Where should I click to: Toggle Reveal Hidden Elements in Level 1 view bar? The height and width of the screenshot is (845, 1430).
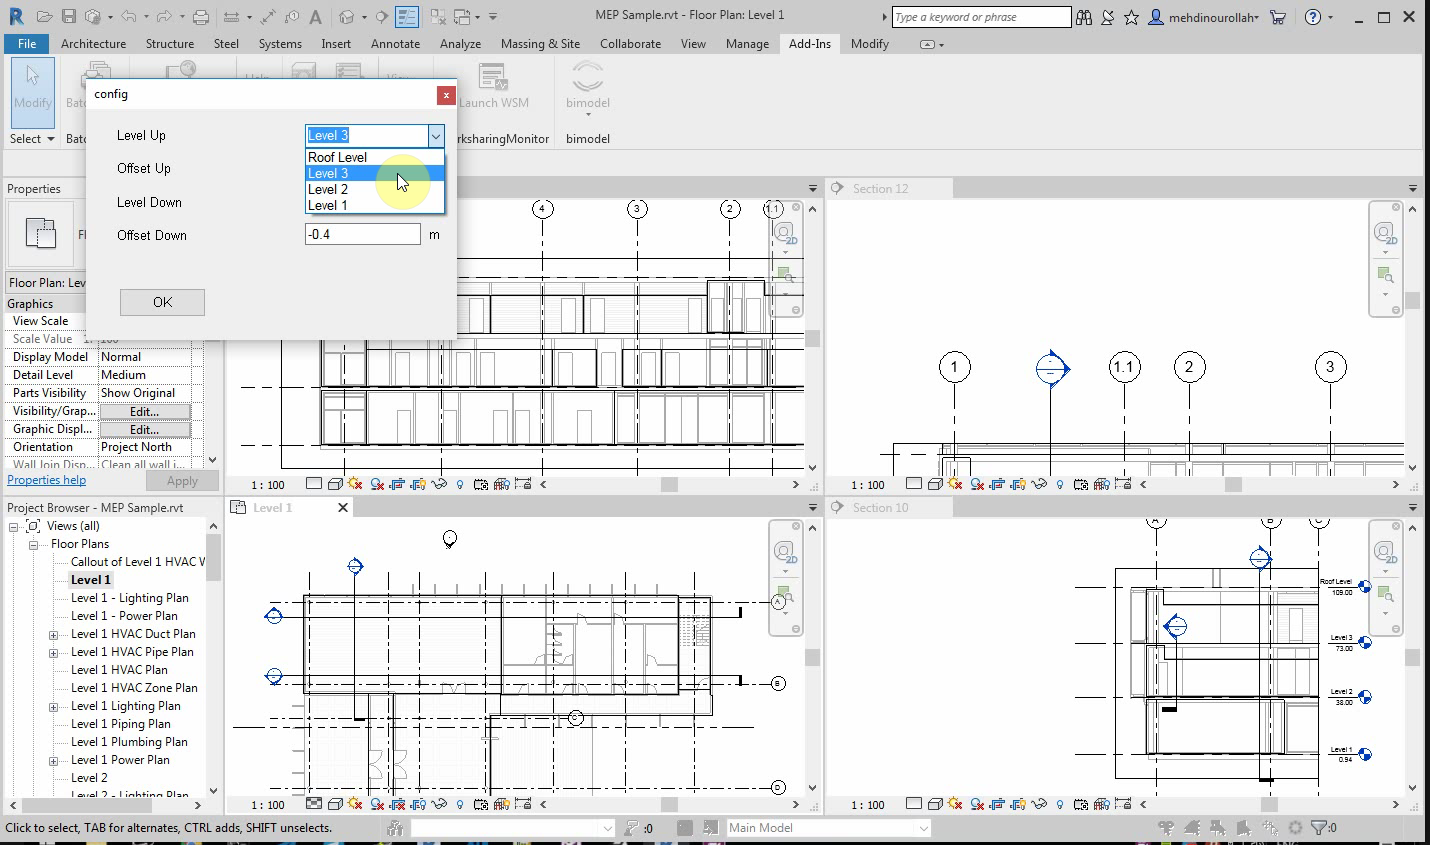[x=460, y=804]
